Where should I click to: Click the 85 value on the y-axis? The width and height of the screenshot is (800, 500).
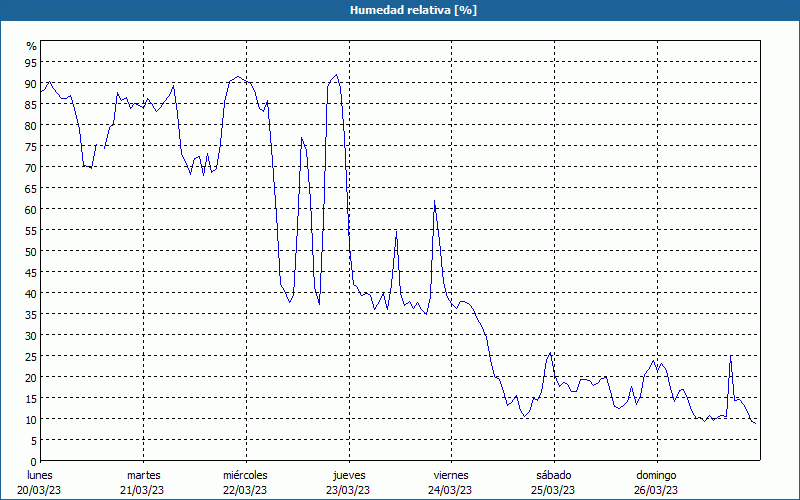(31, 104)
